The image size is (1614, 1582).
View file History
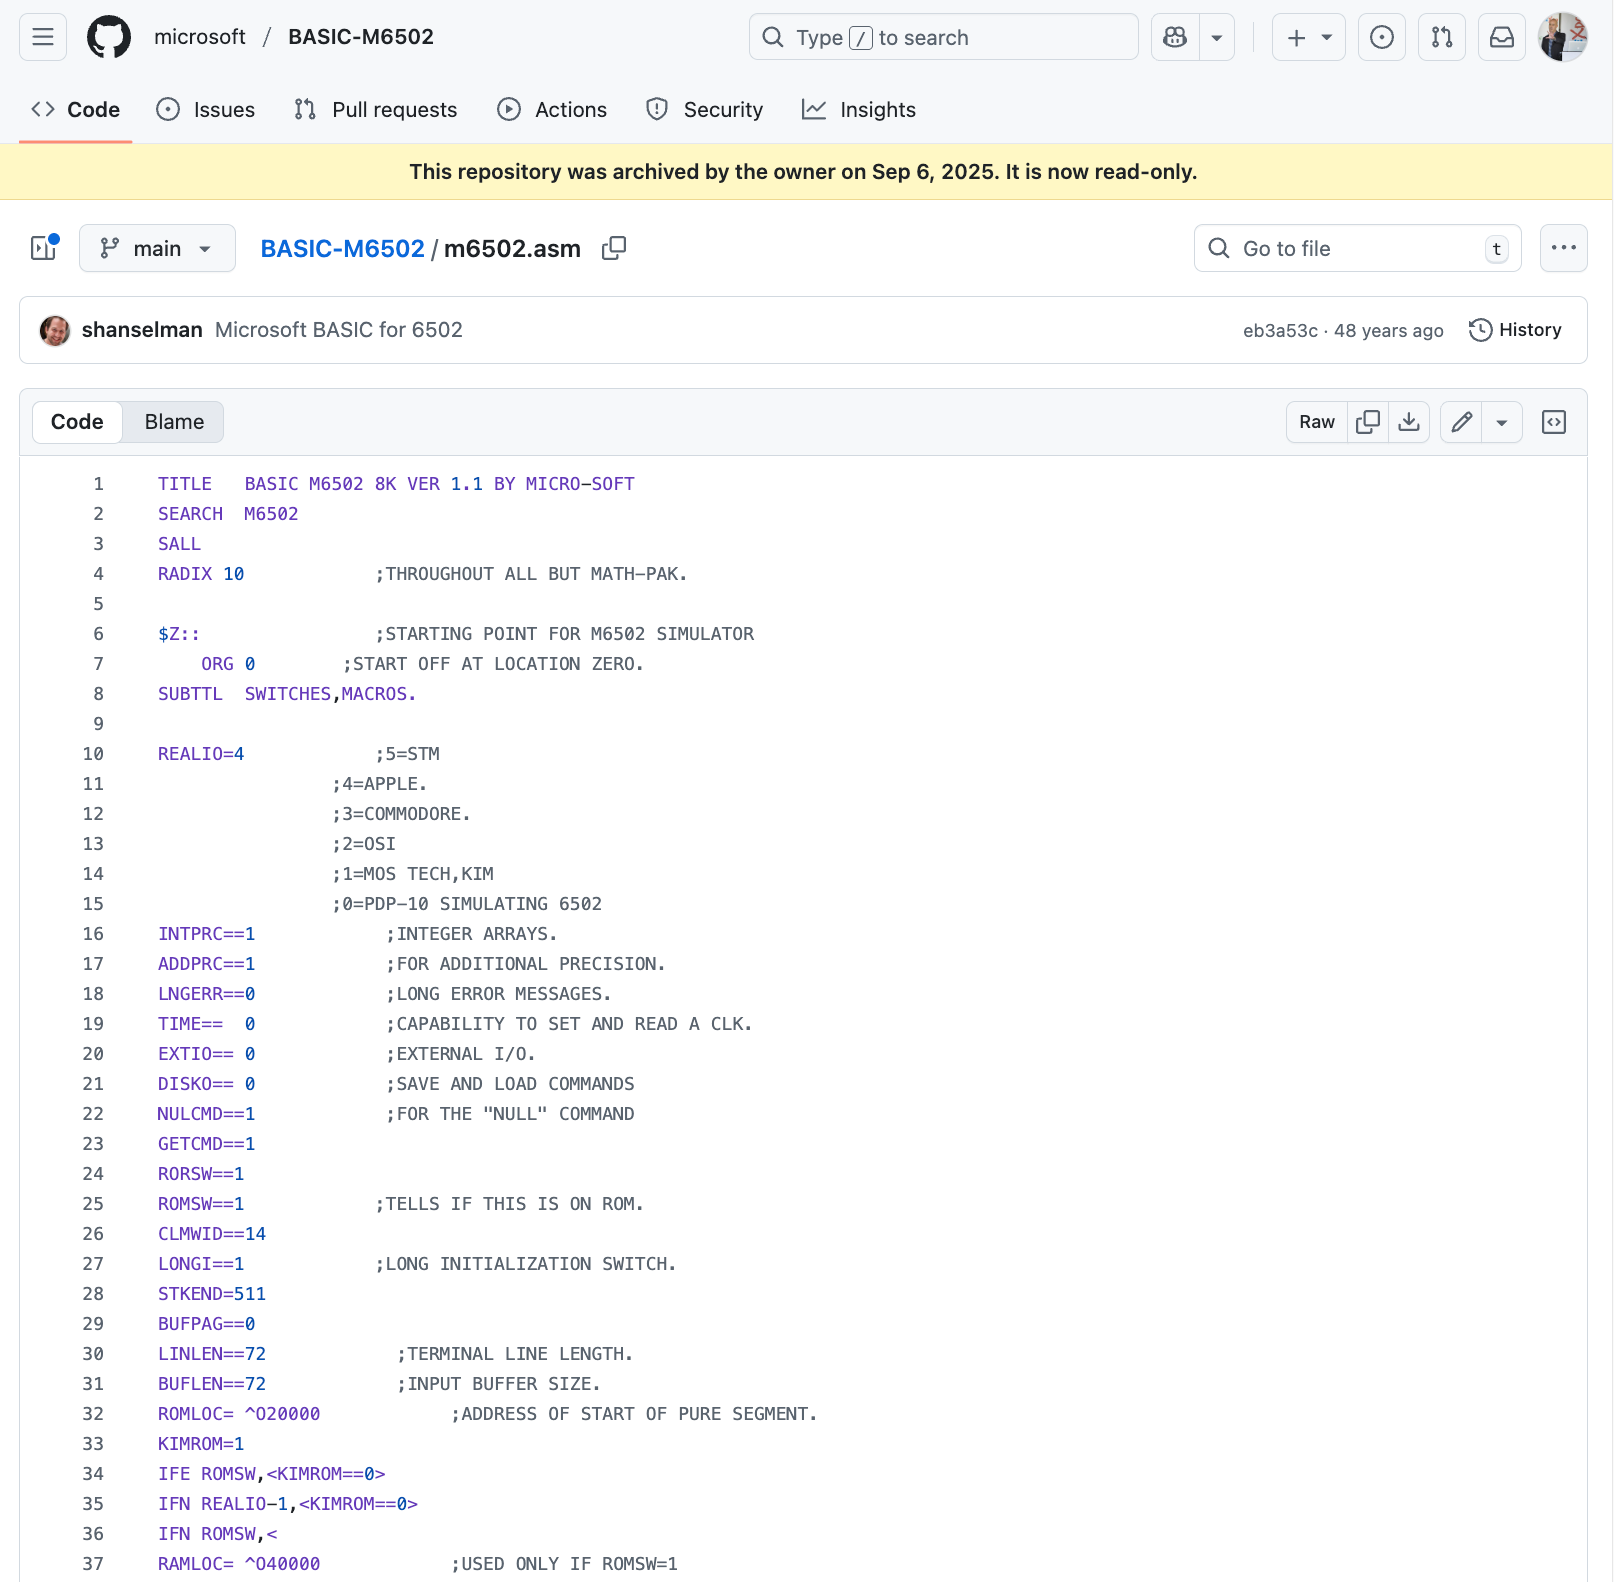tap(1515, 330)
